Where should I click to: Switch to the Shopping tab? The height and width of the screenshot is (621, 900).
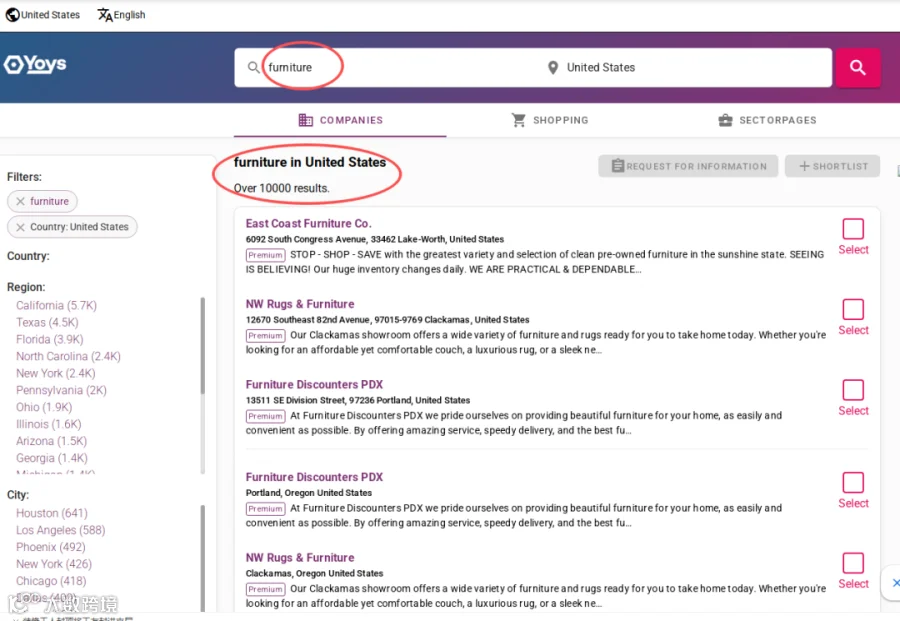pos(549,120)
